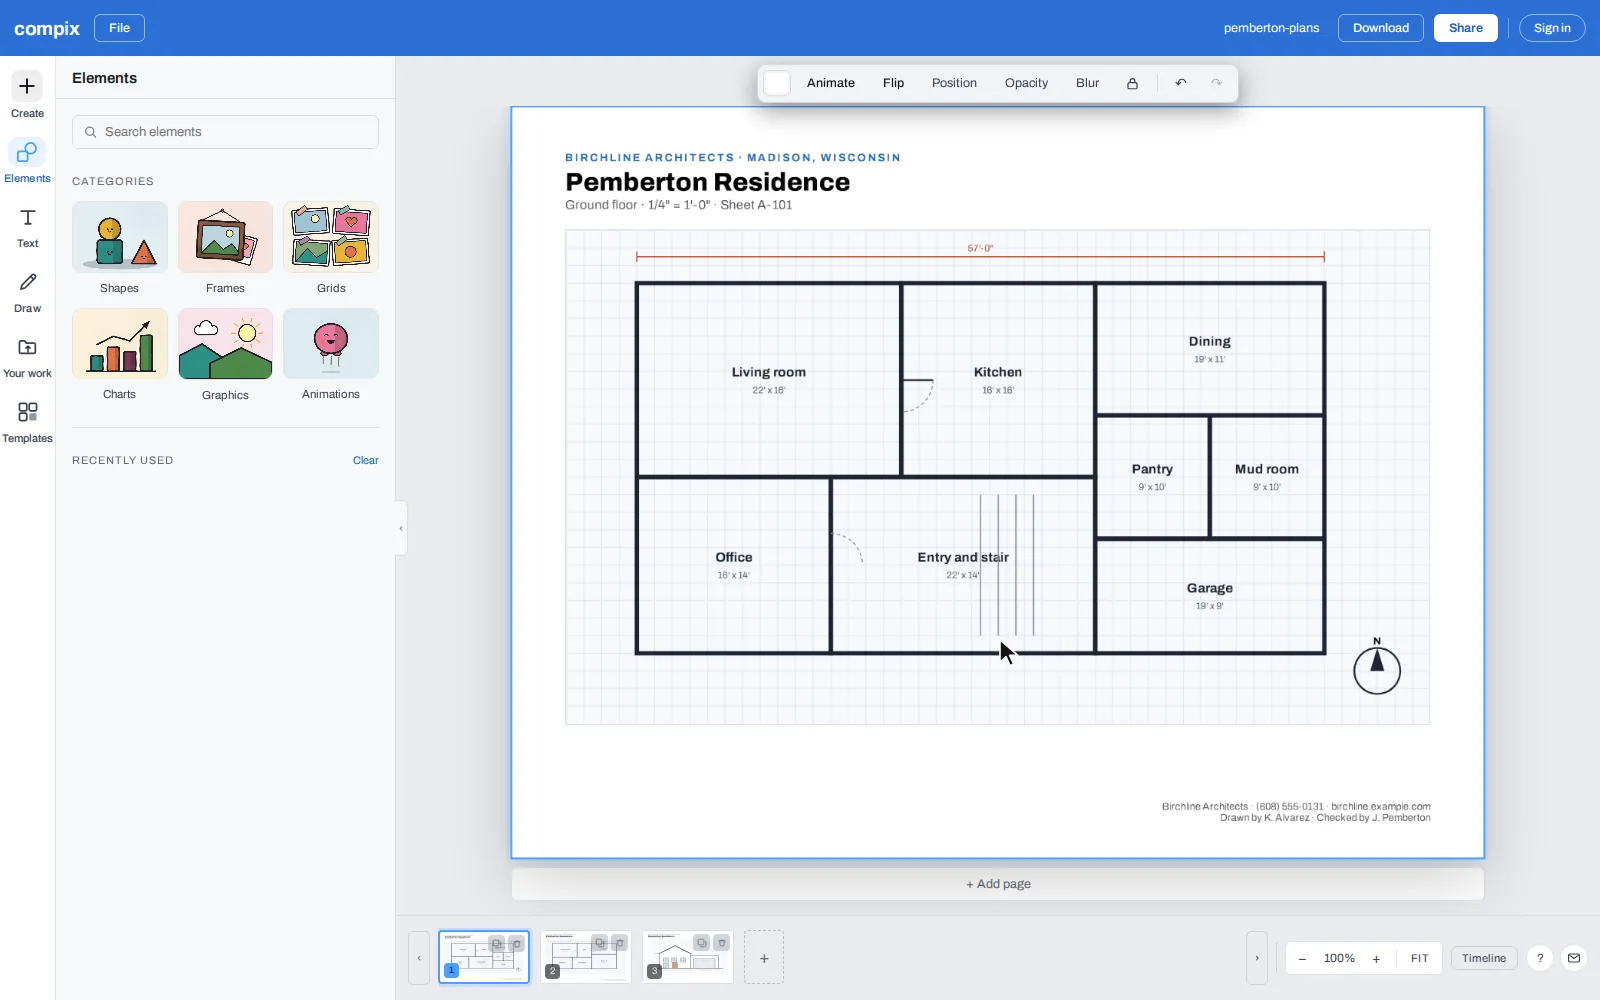This screenshot has width=1600, height=1000.
Task: Delete page 2 via trash icon
Action: pos(620,943)
